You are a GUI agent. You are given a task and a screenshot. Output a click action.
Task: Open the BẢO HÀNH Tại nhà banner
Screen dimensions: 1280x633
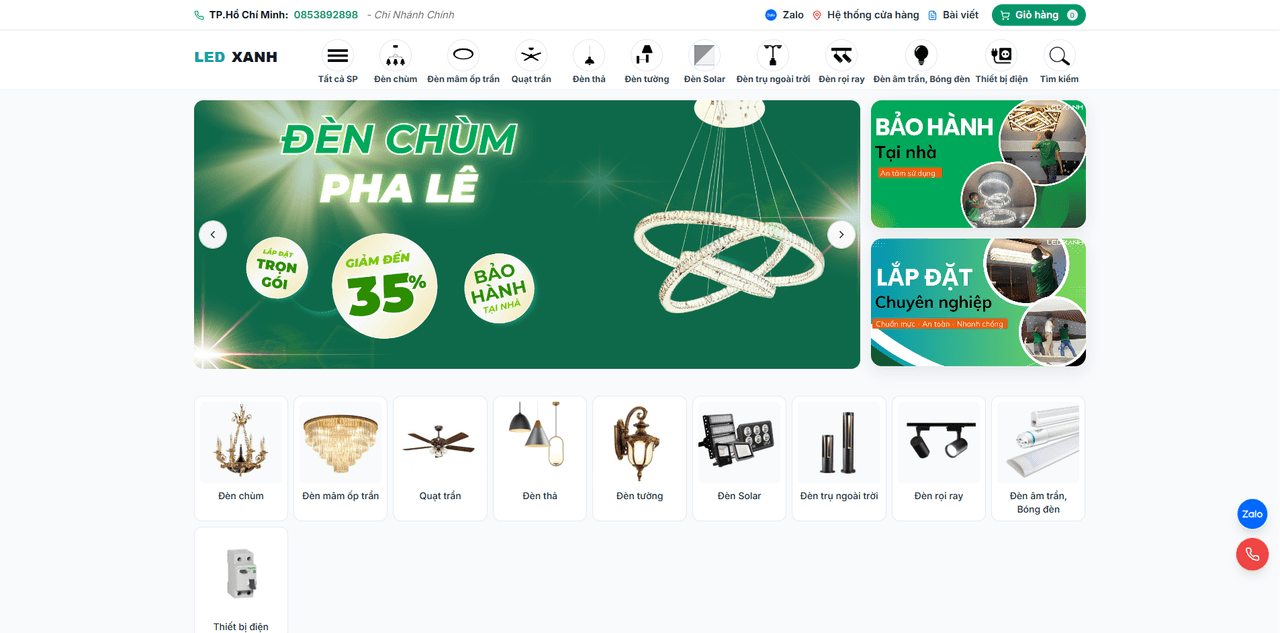click(x=977, y=163)
